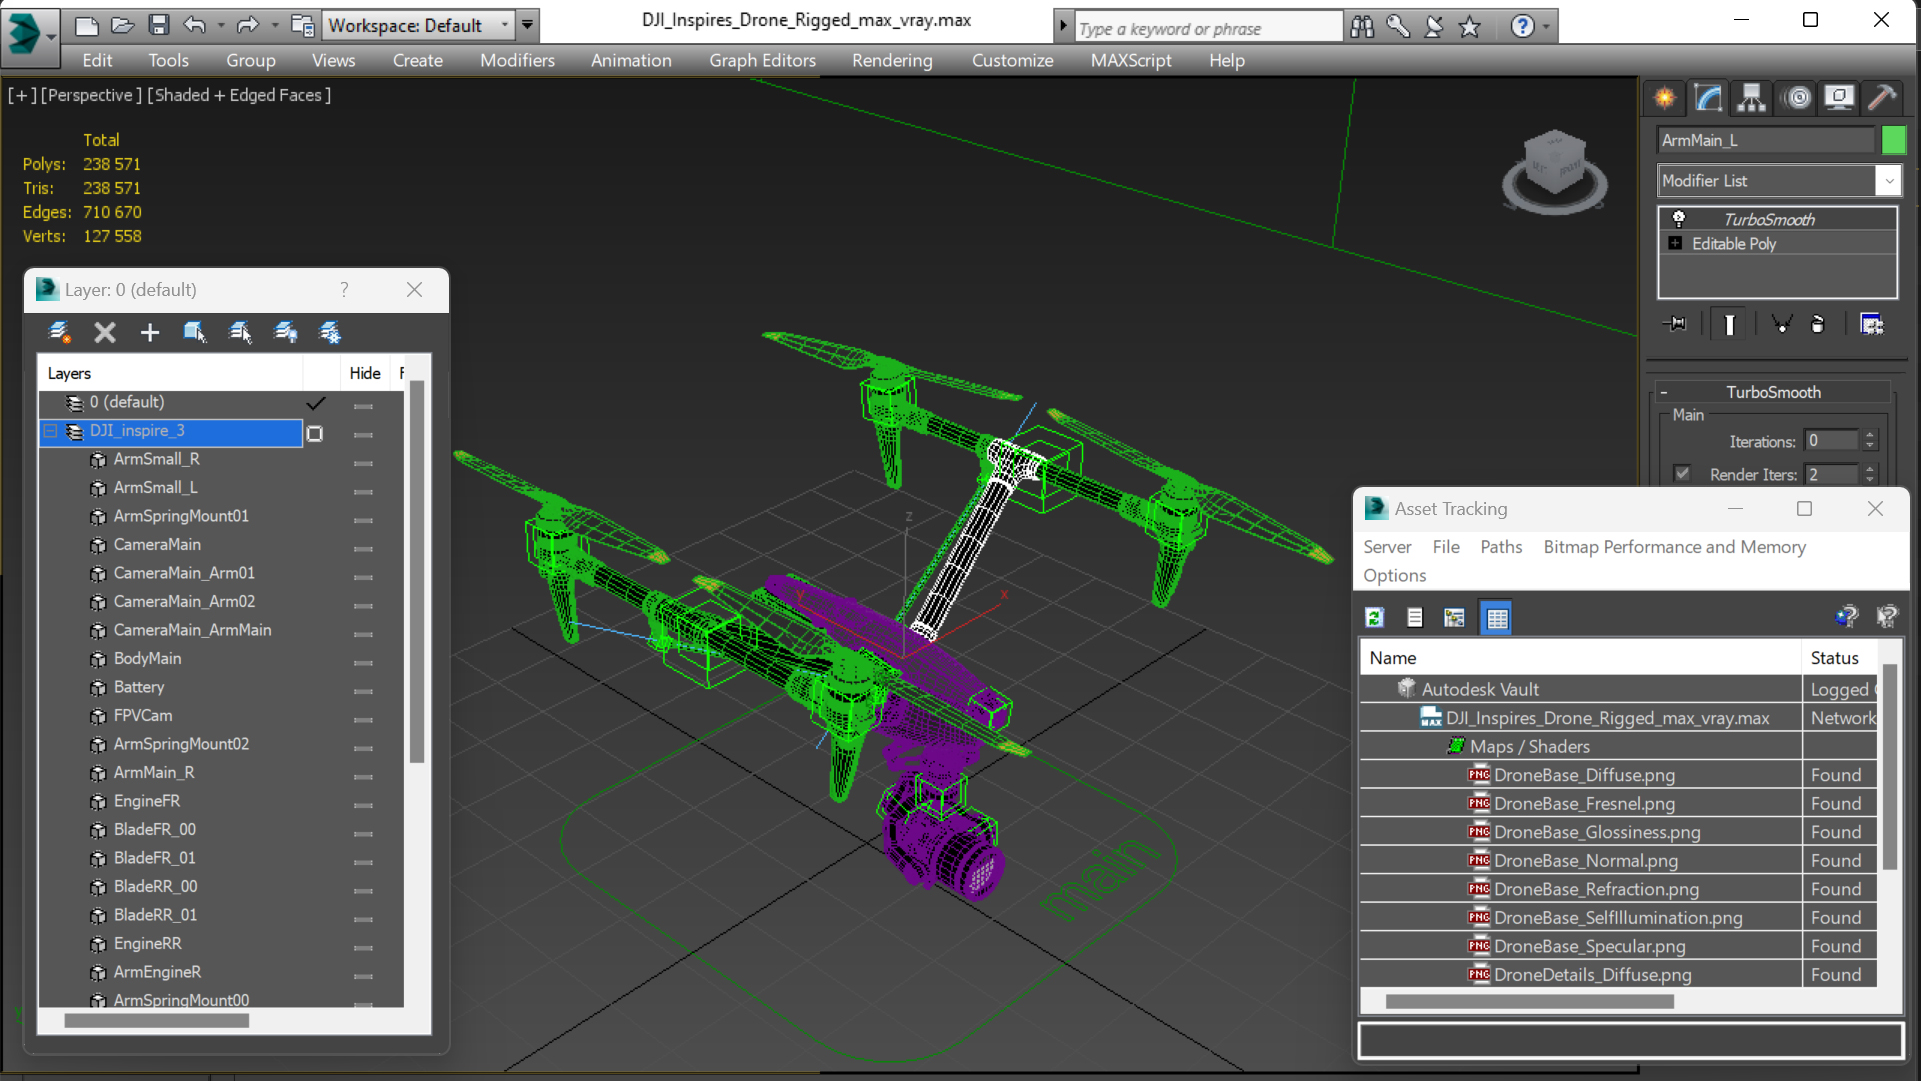This screenshot has width=1921, height=1081.
Task: Open the Workspace: Default dropdown
Action: click(418, 25)
